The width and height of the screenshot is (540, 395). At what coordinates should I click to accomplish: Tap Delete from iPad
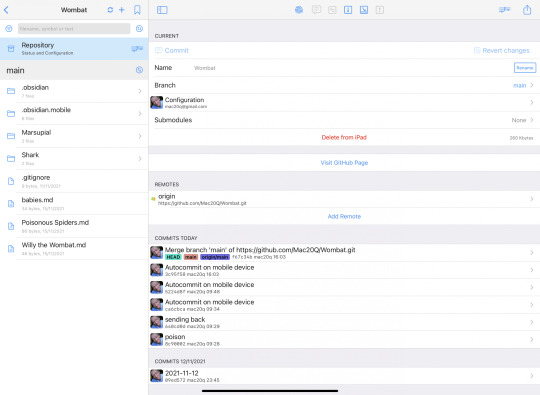click(x=344, y=137)
